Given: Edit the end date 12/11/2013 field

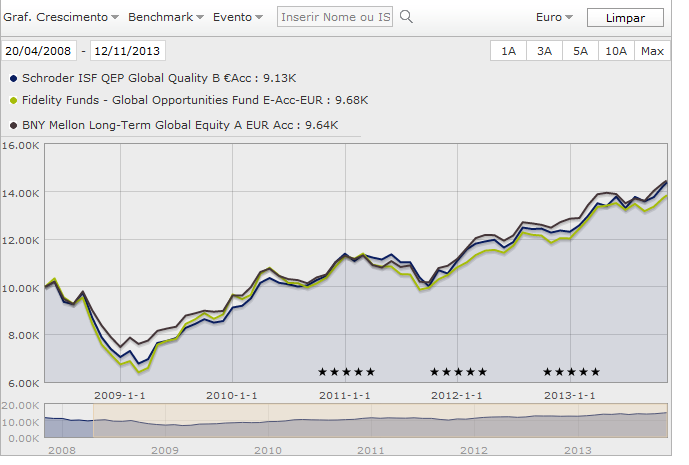Looking at the screenshot, I should pyautogui.click(x=127, y=51).
